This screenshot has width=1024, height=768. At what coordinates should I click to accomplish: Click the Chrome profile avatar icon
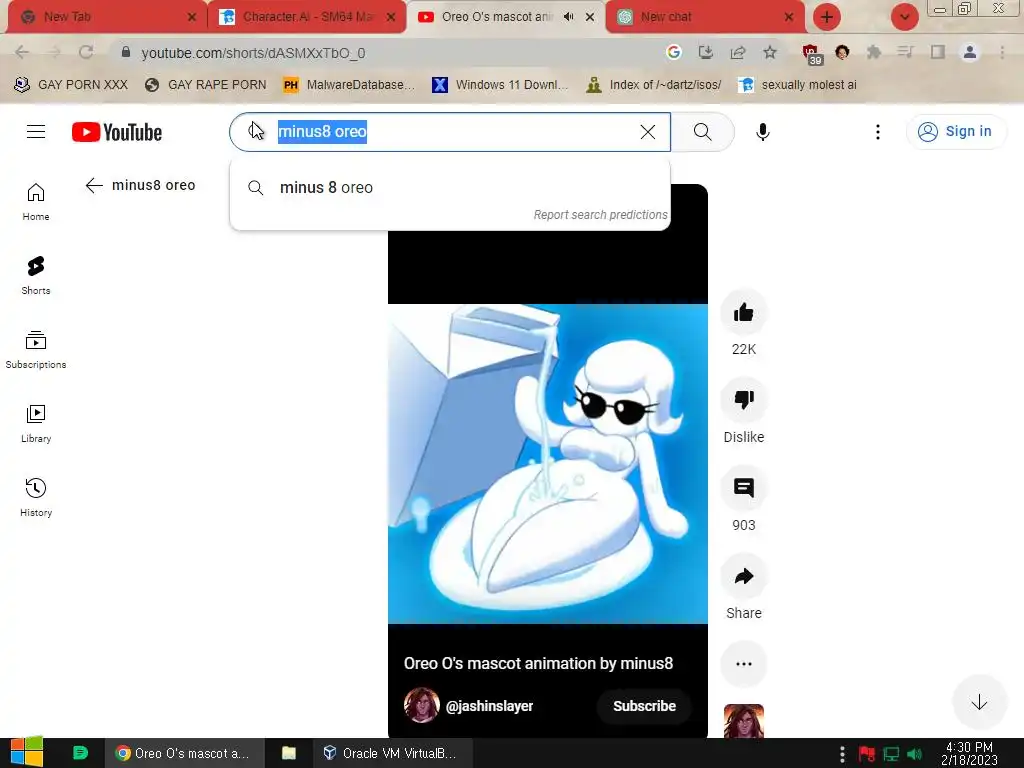pos(970,52)
